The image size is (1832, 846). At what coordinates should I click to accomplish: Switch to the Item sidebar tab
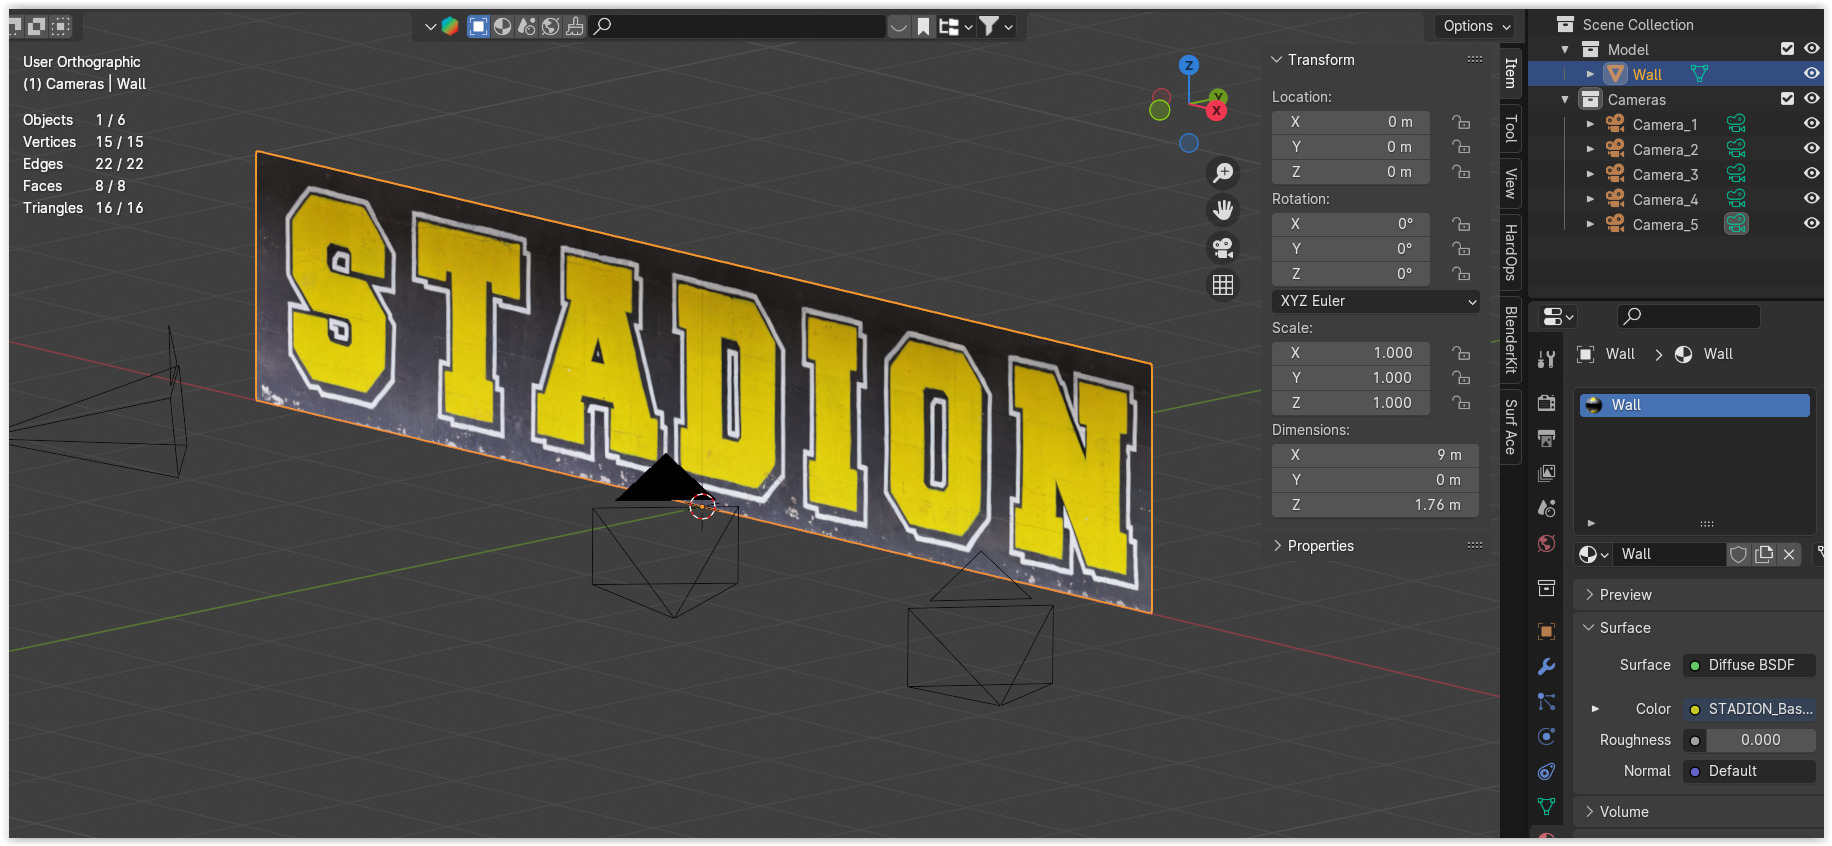click(1511, 73)
